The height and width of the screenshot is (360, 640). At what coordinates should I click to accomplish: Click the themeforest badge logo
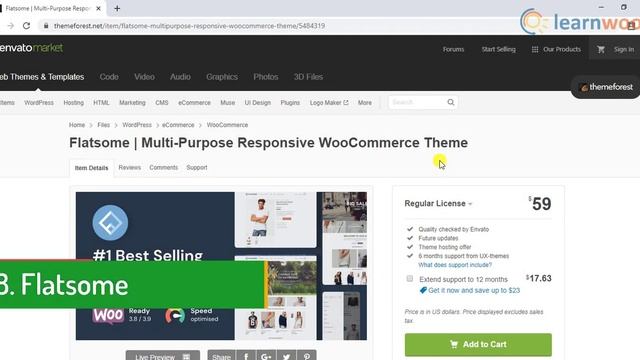[x=607, y=87]
